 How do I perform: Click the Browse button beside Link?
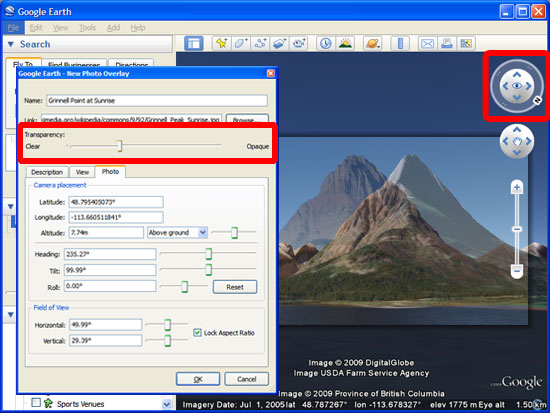pos(247,119)
